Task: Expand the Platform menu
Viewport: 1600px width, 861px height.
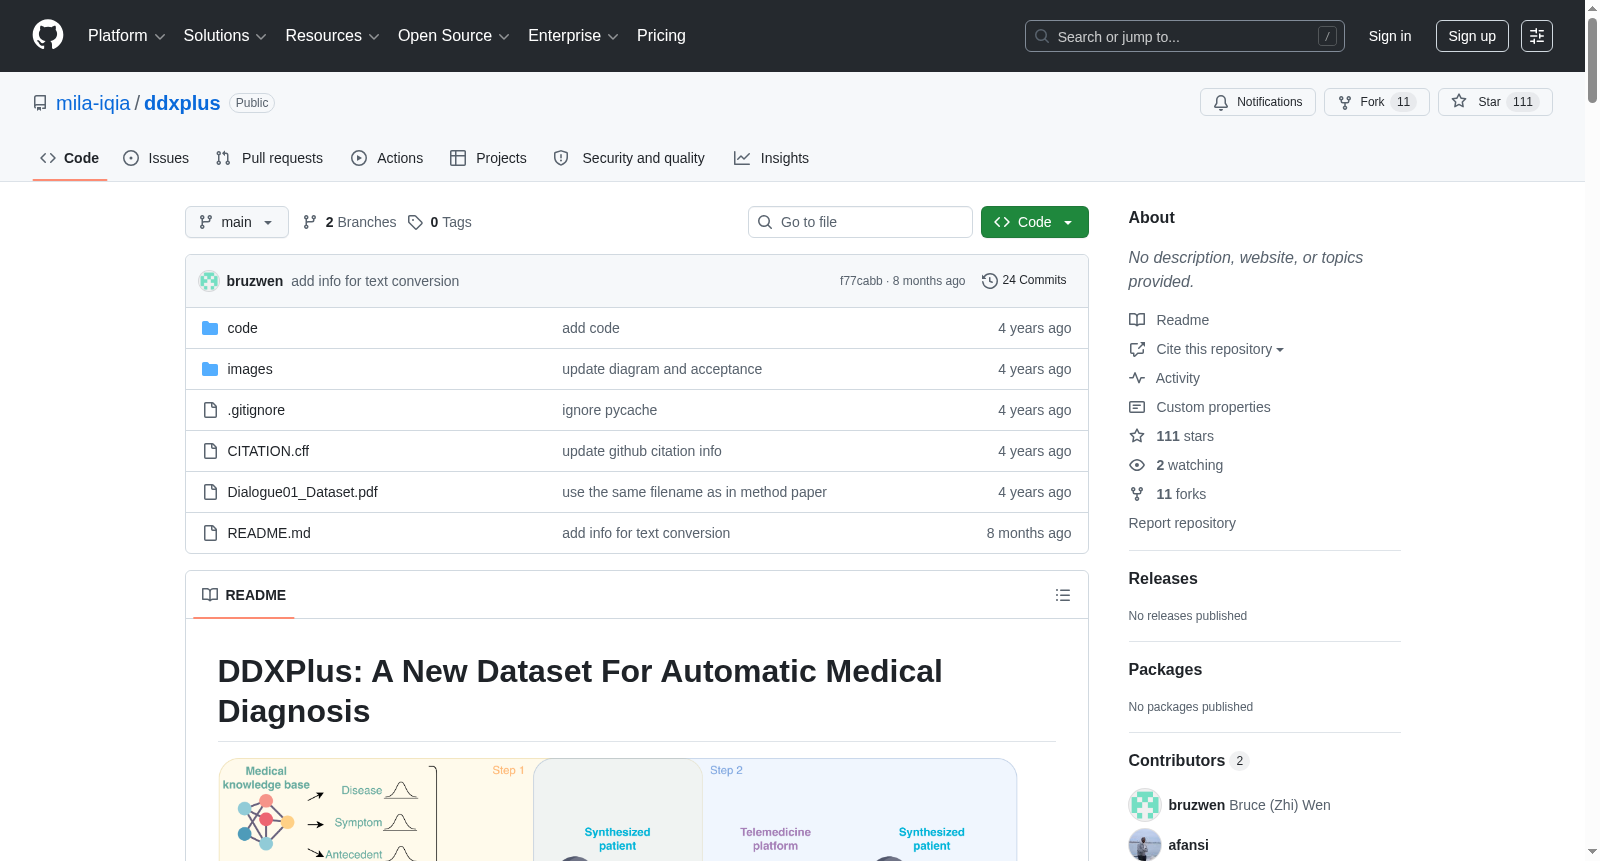Action: coord(127,36)
